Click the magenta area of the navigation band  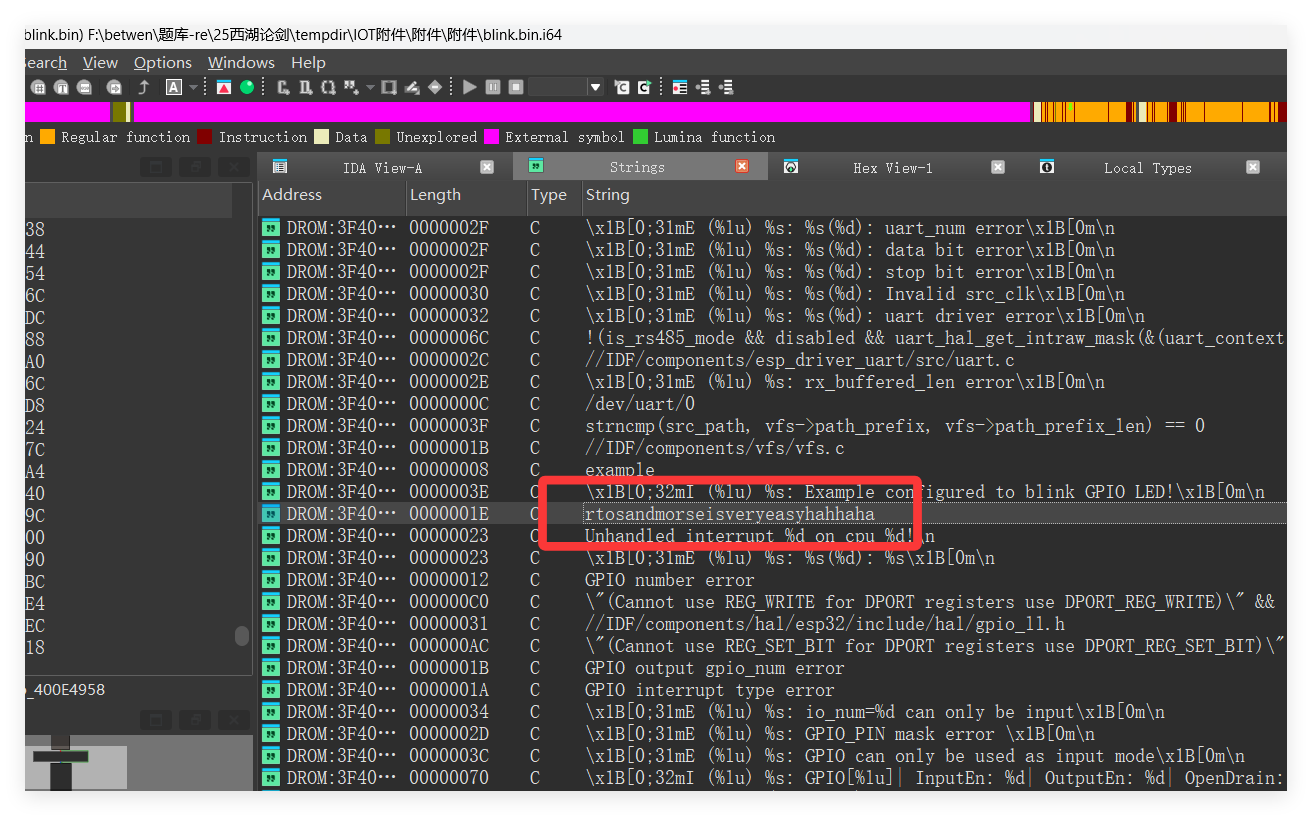pyautogui.click(x=580, y=111)
